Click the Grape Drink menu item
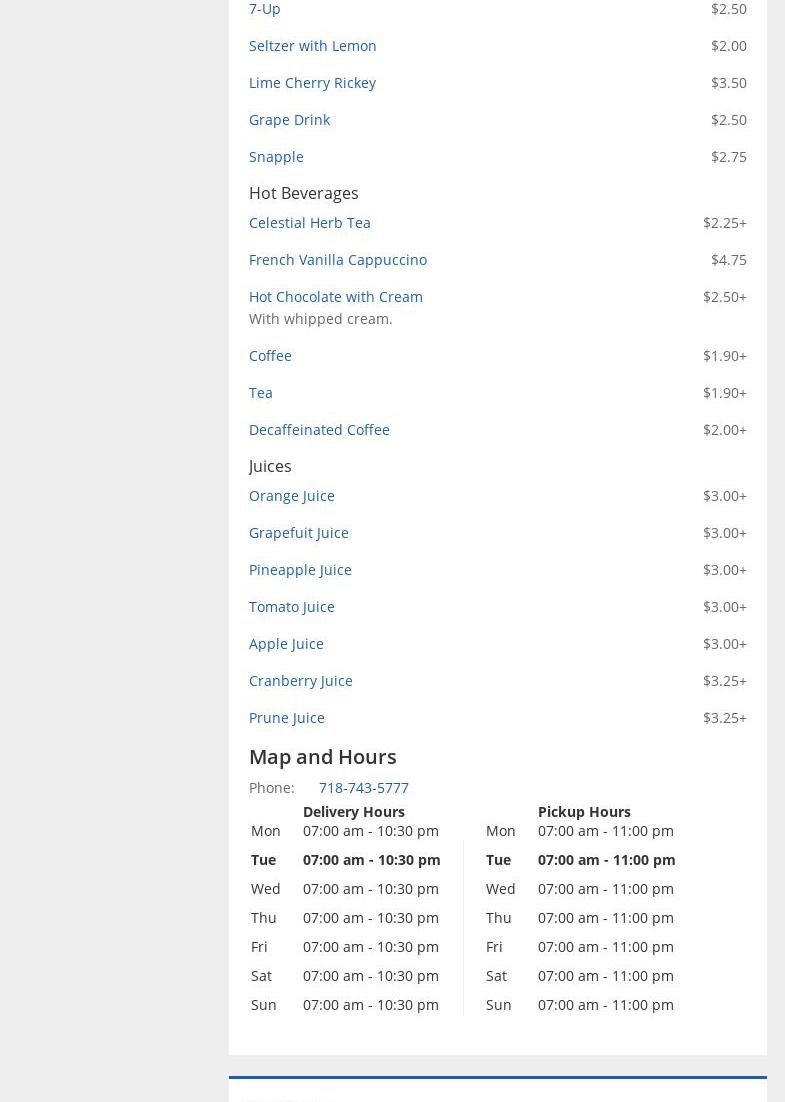This screenshot has width=785, height=1102. 289,120
